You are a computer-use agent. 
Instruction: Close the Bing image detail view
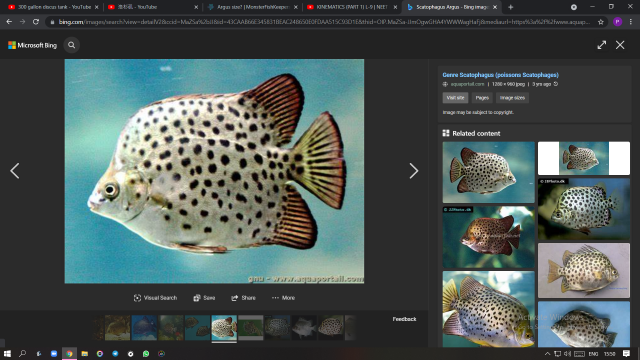[x=620, y=45]
